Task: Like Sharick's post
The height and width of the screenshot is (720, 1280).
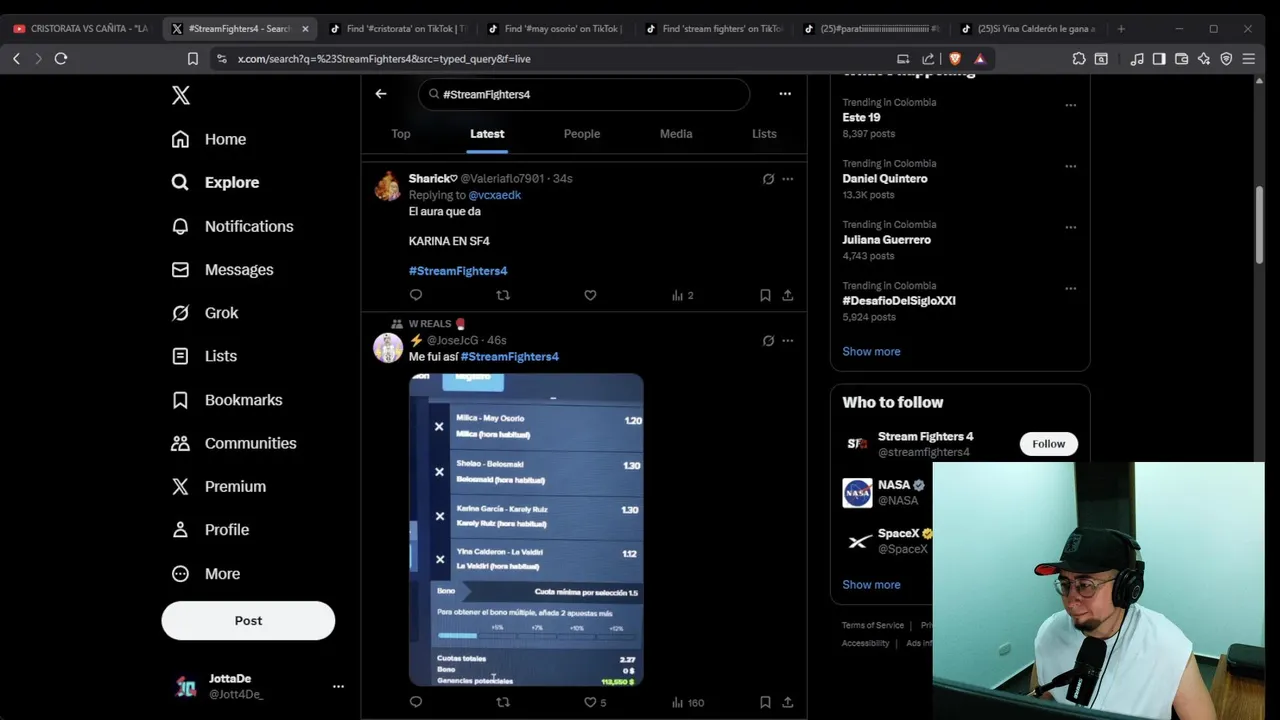Action: pyautogui.click(x=590, y=295)
